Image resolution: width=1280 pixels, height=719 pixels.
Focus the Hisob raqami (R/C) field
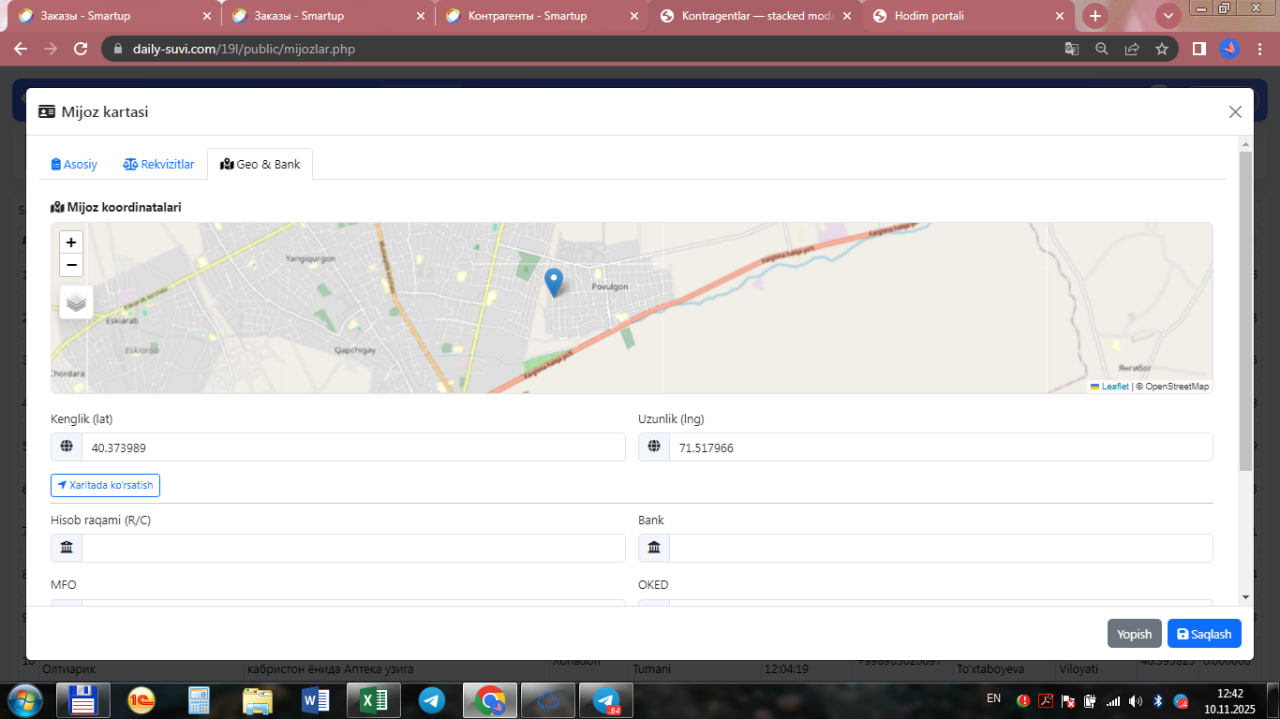pos(352,548)
